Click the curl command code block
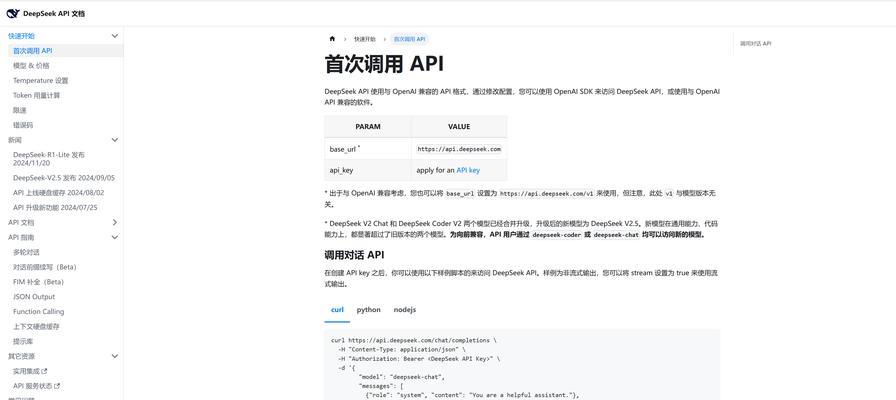896x400 pixels. (522, 365)
